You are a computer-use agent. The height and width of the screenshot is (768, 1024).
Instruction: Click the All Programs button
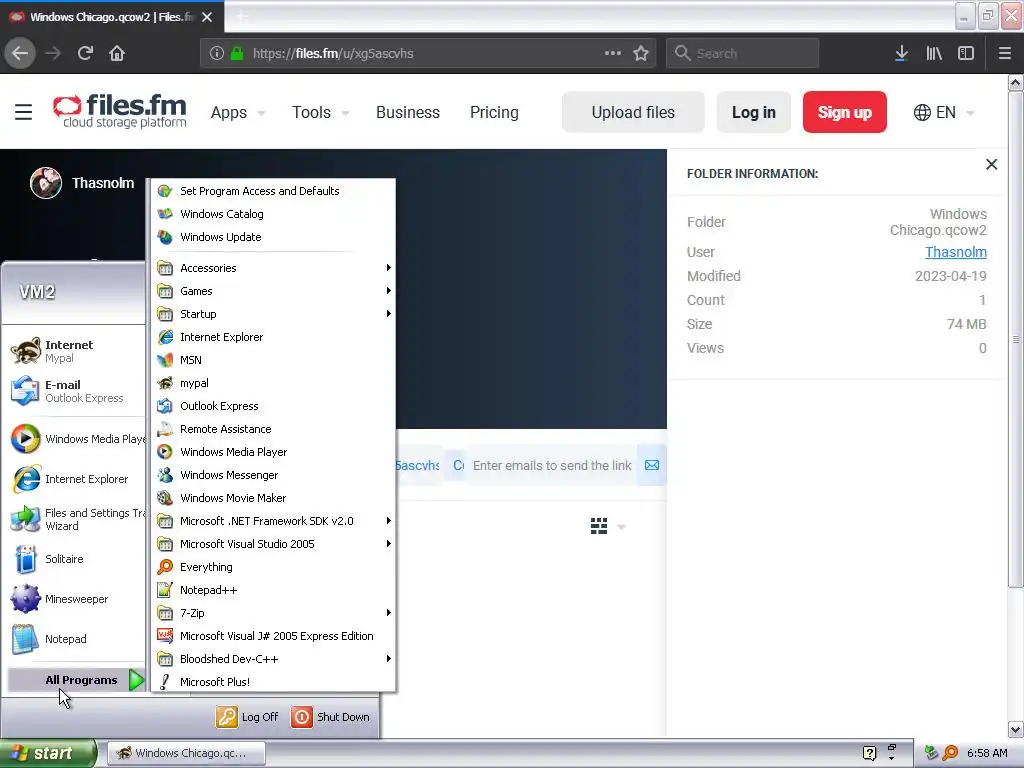point(76,680)
